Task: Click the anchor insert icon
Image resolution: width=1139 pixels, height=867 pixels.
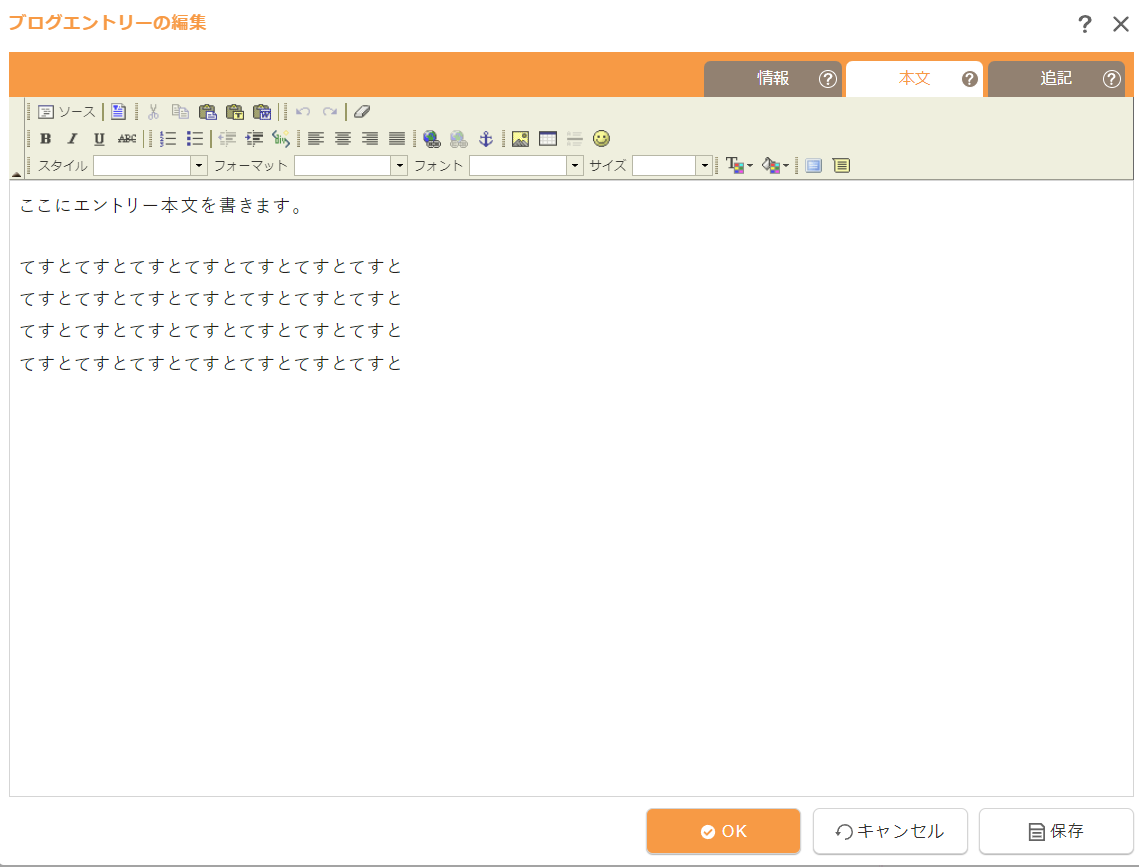Action: [x=486, y=139]
